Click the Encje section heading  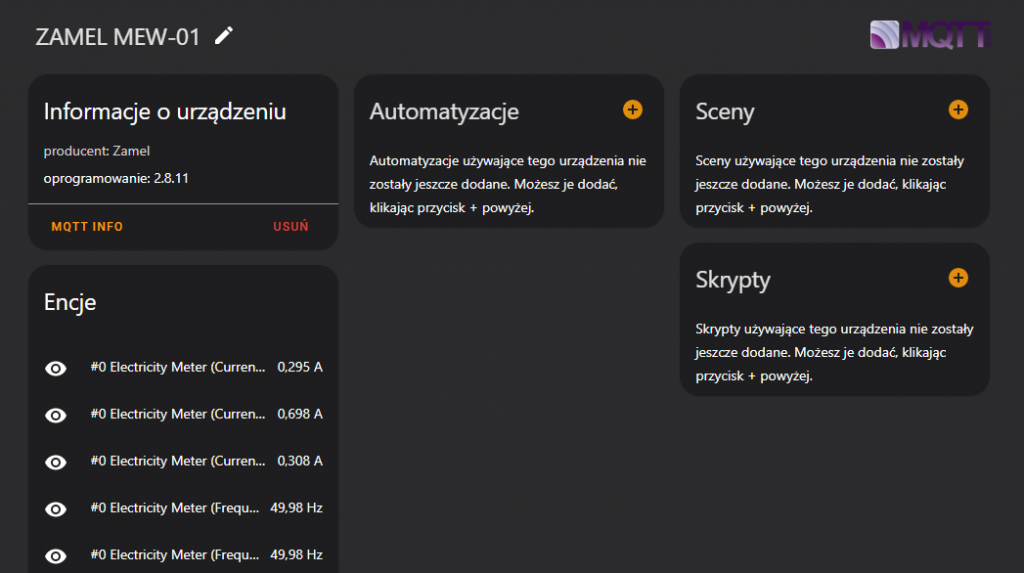[x=70, y=302]
